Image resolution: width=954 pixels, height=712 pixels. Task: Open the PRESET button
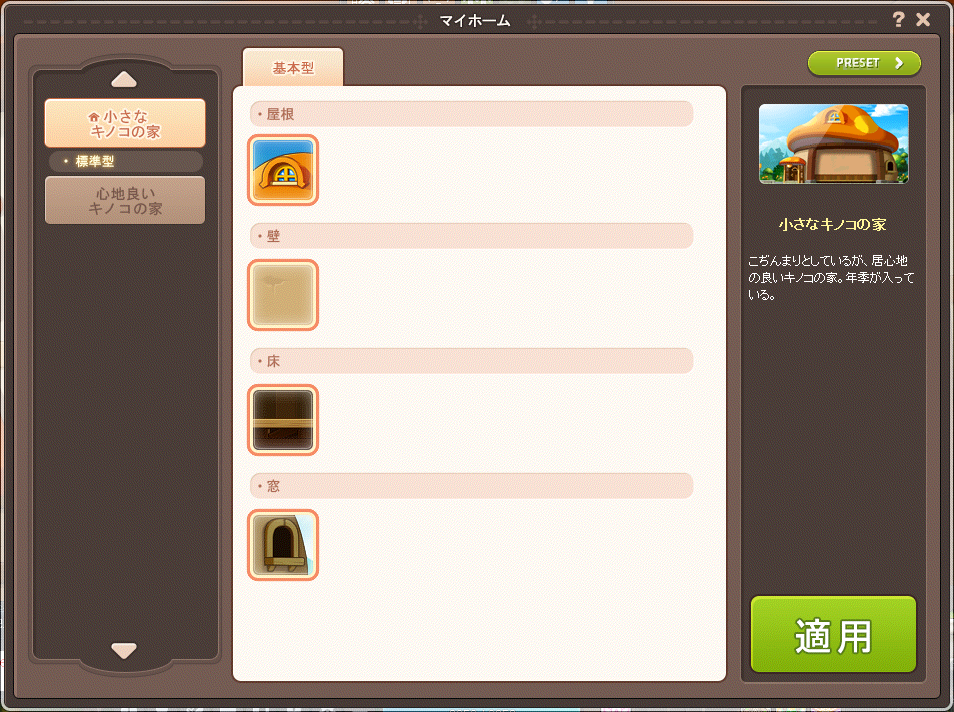click(x=864, y=63)
